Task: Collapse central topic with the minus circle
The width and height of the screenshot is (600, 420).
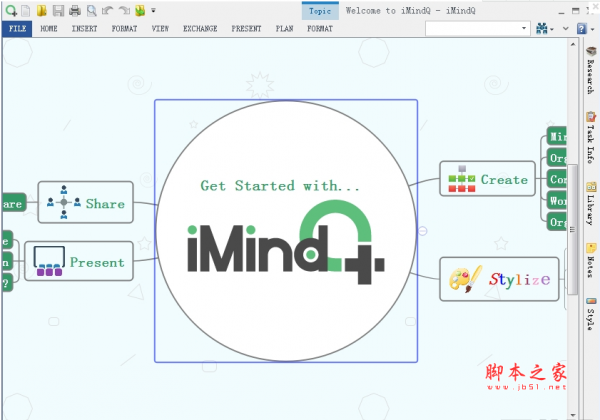Action: [422, 231]
